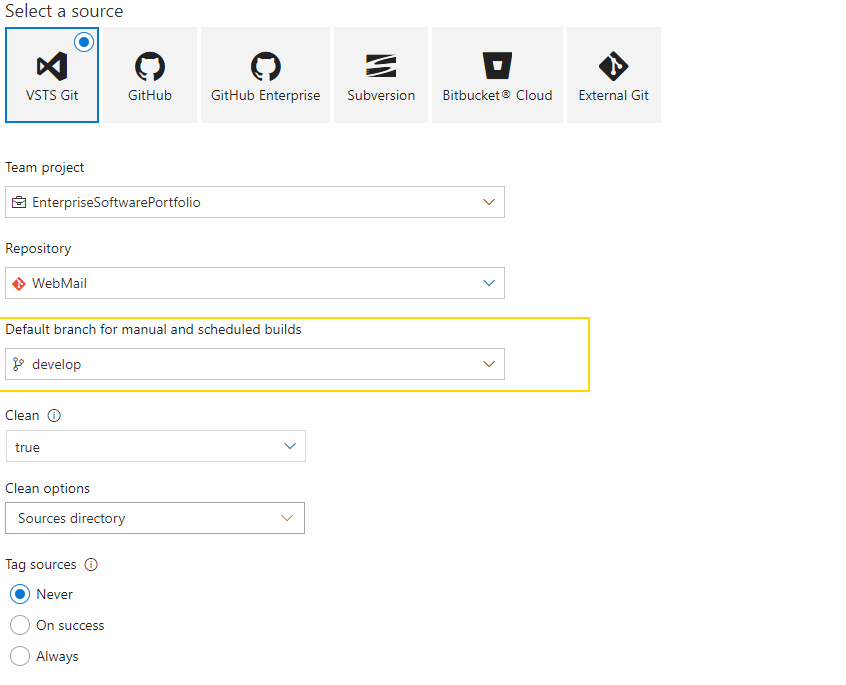Screen dimensions: 846x685
Task: Click the Repository label
Action: pyautogui.click(x=38, y=249)
